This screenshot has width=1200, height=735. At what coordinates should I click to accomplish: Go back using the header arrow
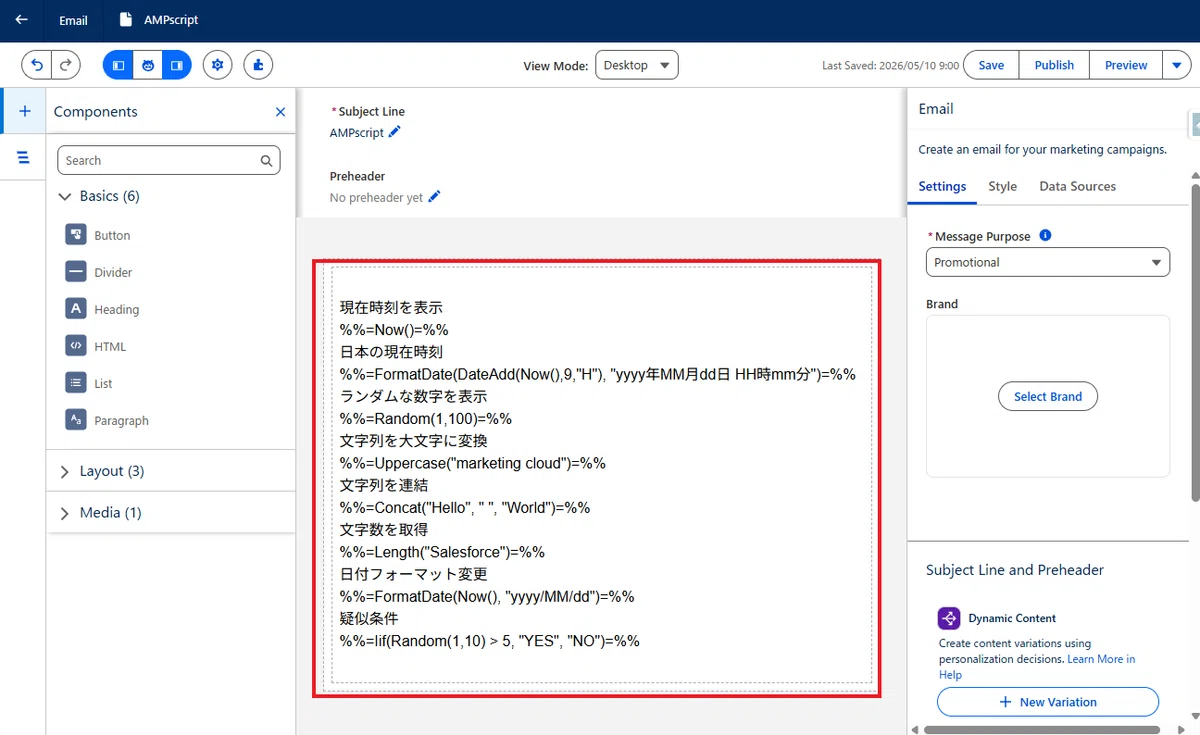(21, 20)
